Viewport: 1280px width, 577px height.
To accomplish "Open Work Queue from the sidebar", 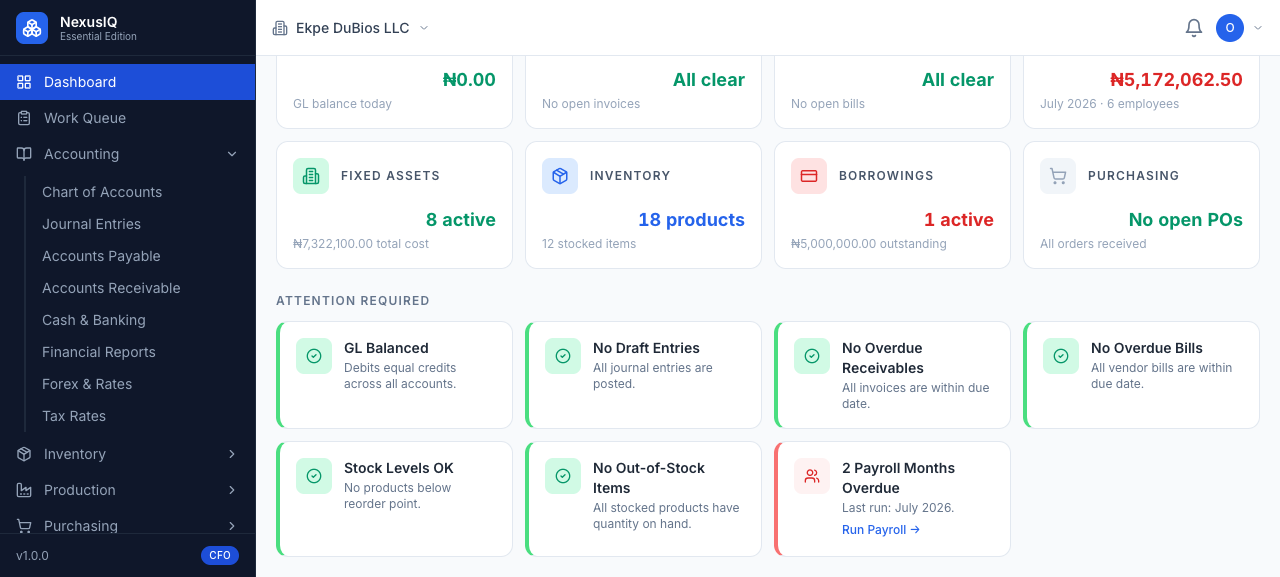I will coord(128,118).
